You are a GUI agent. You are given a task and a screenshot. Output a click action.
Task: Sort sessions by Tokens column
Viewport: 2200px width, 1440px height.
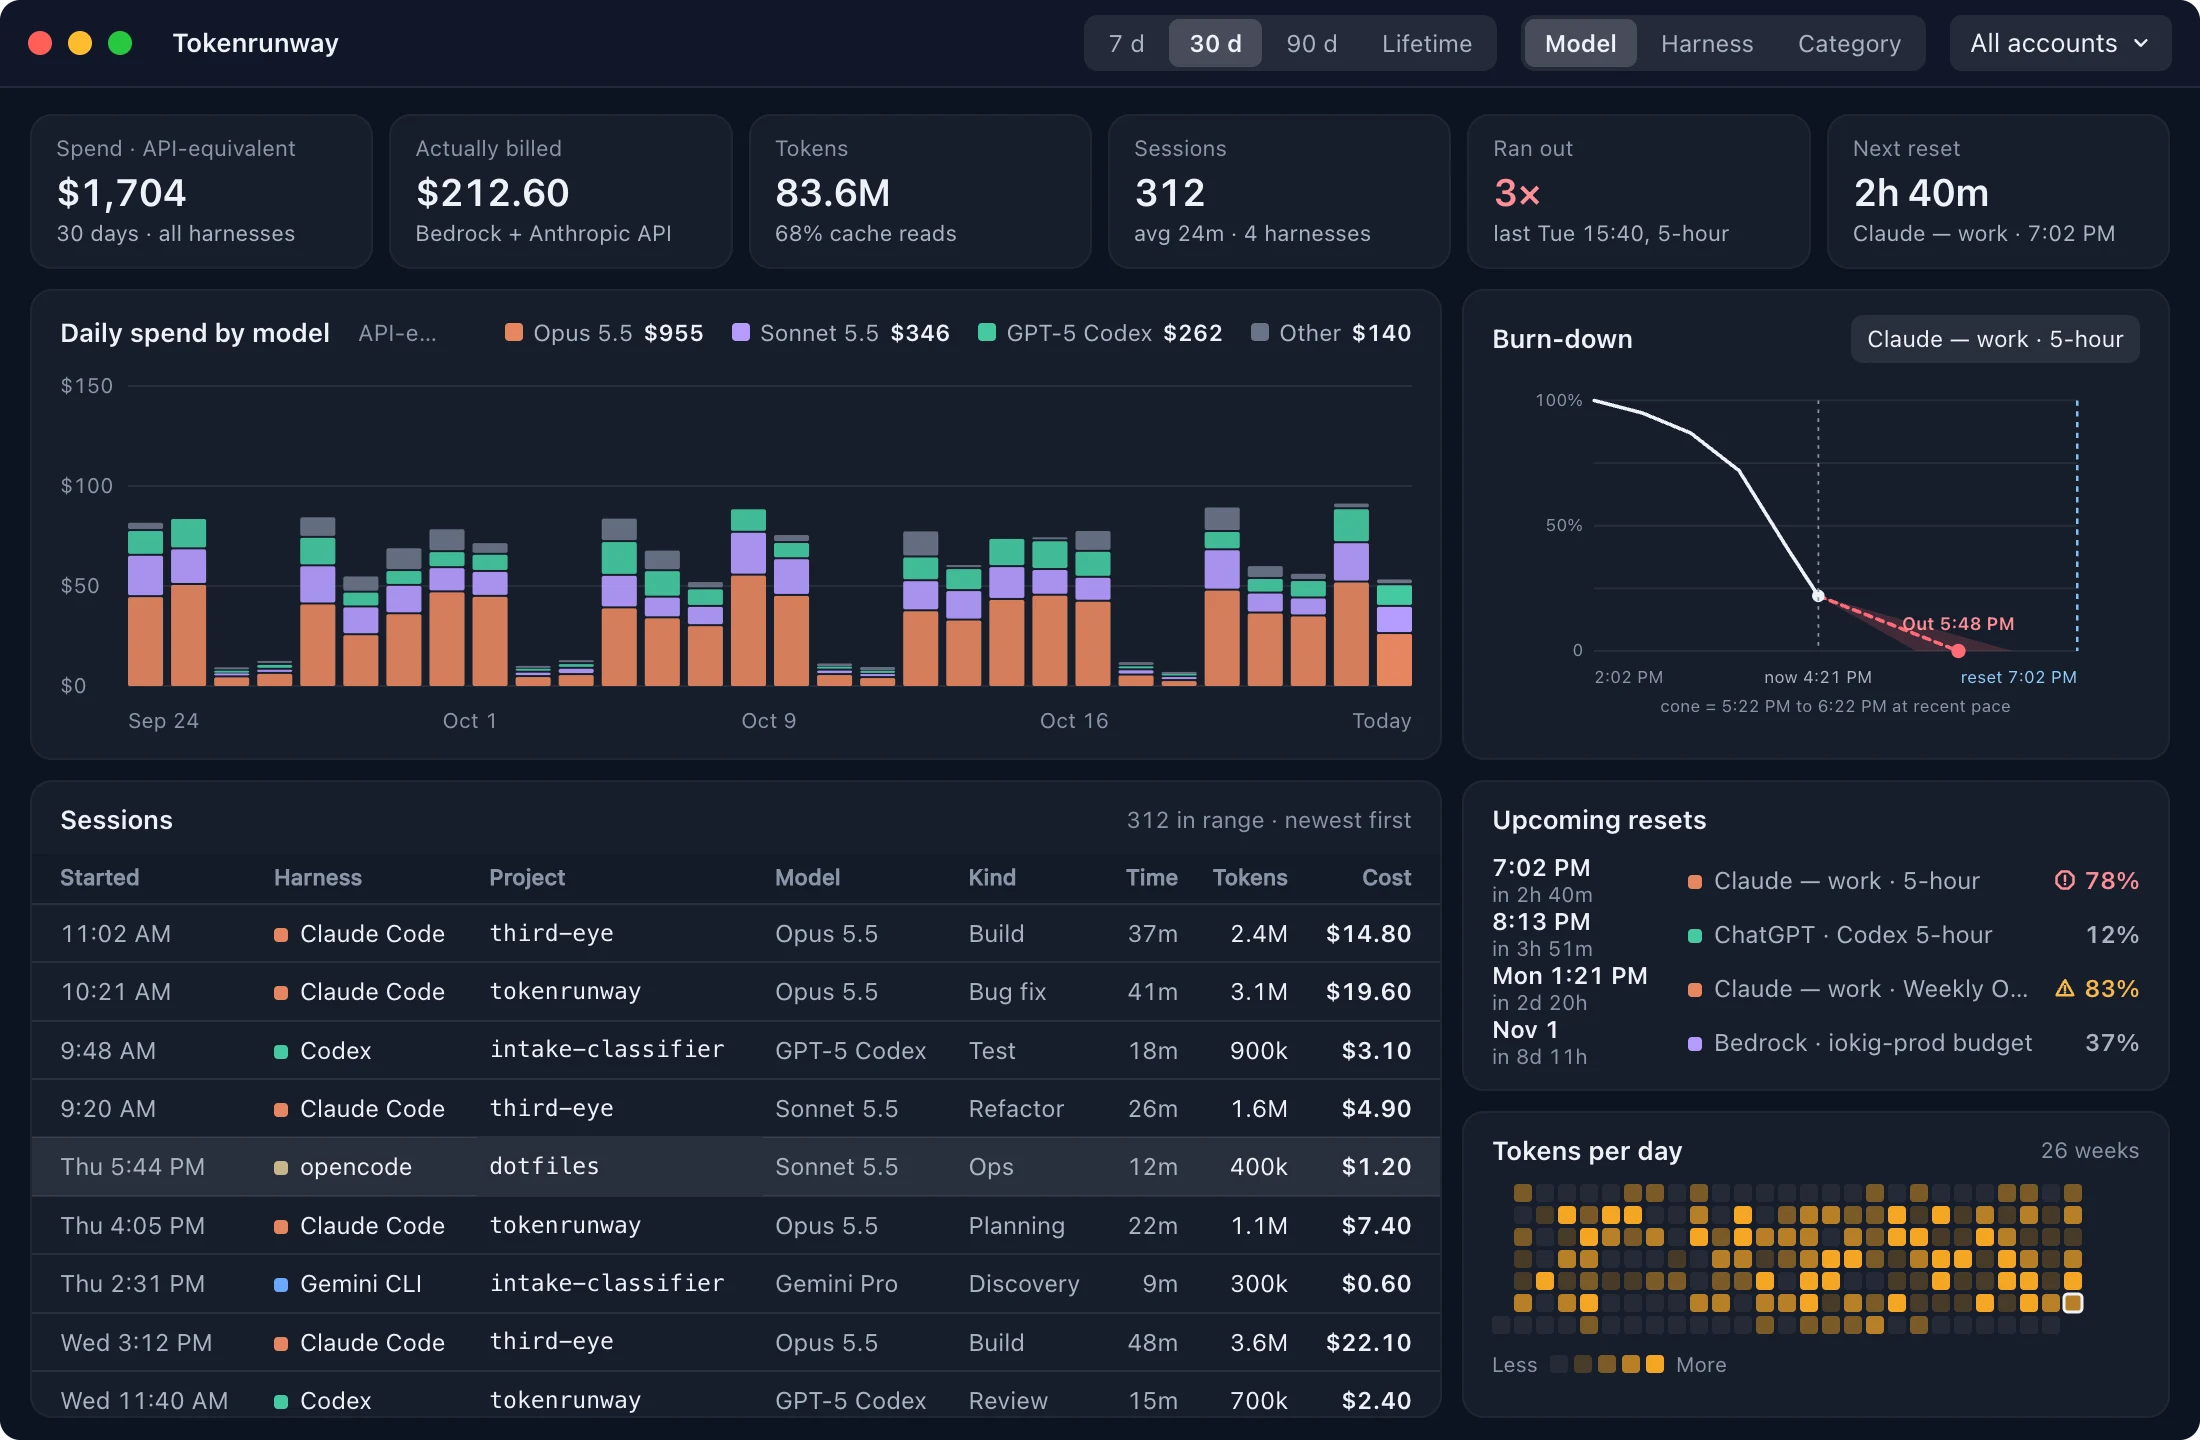pyautogui.click(x=1250, y=877)
